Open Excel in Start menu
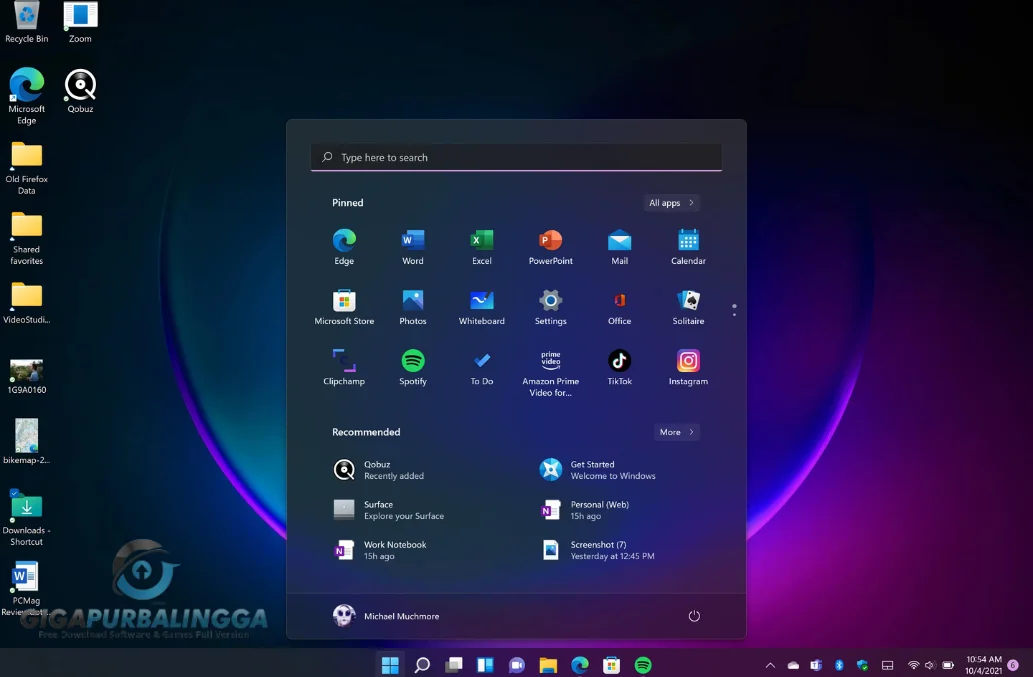Viewport: 1033px width, 677px height. click(482, 247)
